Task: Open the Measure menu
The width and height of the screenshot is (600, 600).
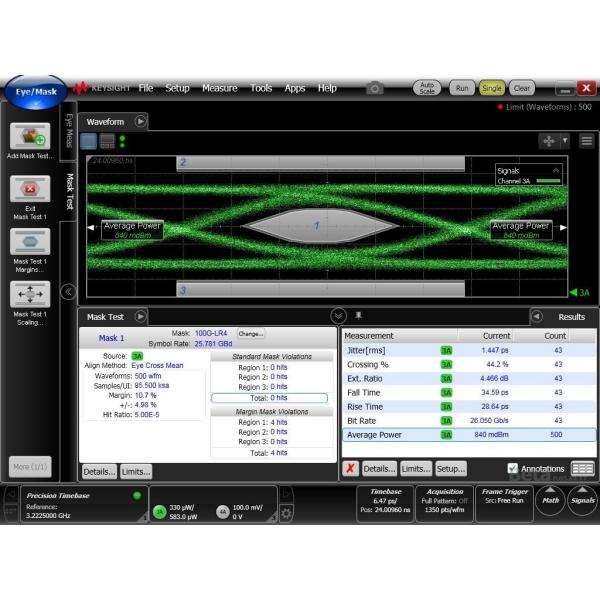Action: [x=219, y=88]
